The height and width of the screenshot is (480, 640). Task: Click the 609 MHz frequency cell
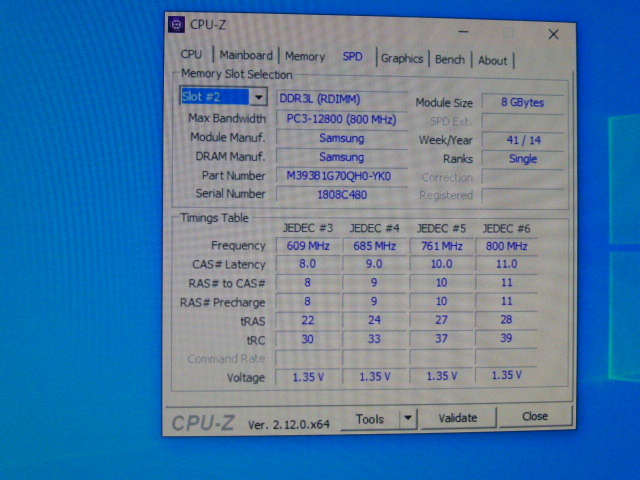click(308, 246)
